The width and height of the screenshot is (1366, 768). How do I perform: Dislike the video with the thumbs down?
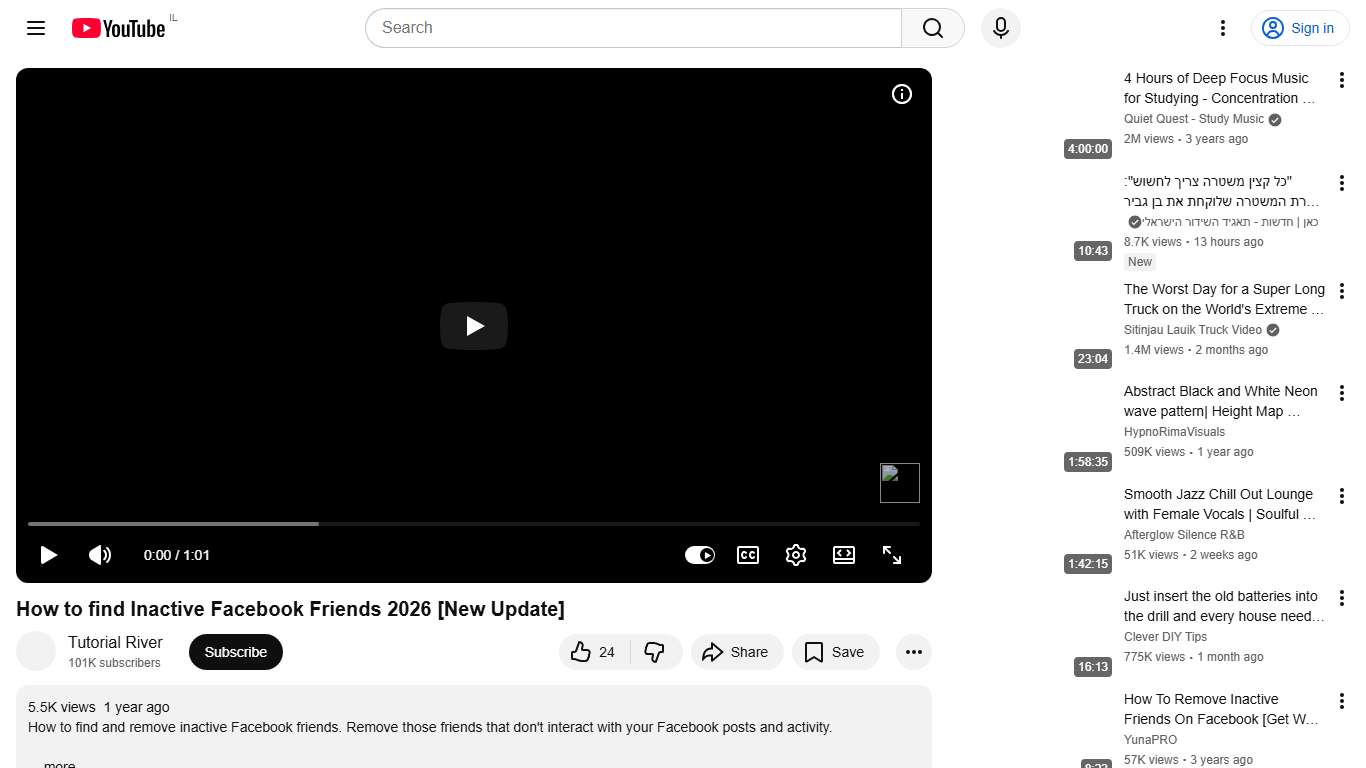click(x=655, y=652)
